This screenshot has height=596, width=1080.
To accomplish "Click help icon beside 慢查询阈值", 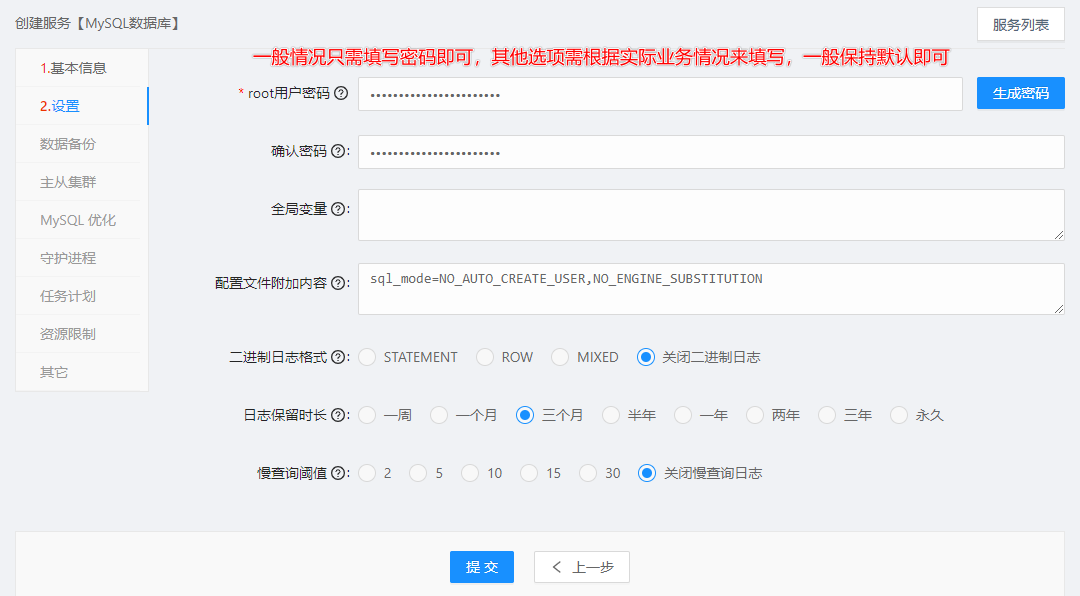I will click(x=339, y=473).
